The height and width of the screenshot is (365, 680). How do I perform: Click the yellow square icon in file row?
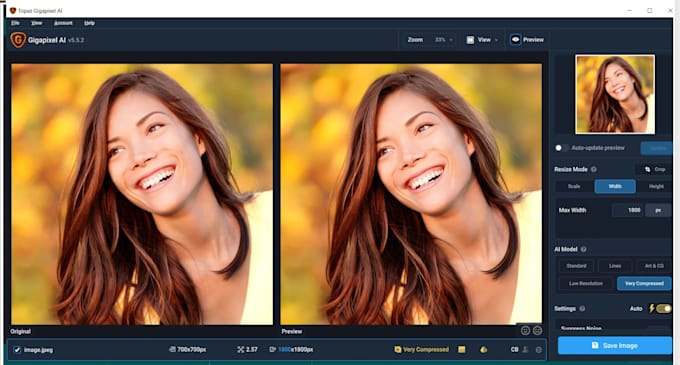(461, 349)
